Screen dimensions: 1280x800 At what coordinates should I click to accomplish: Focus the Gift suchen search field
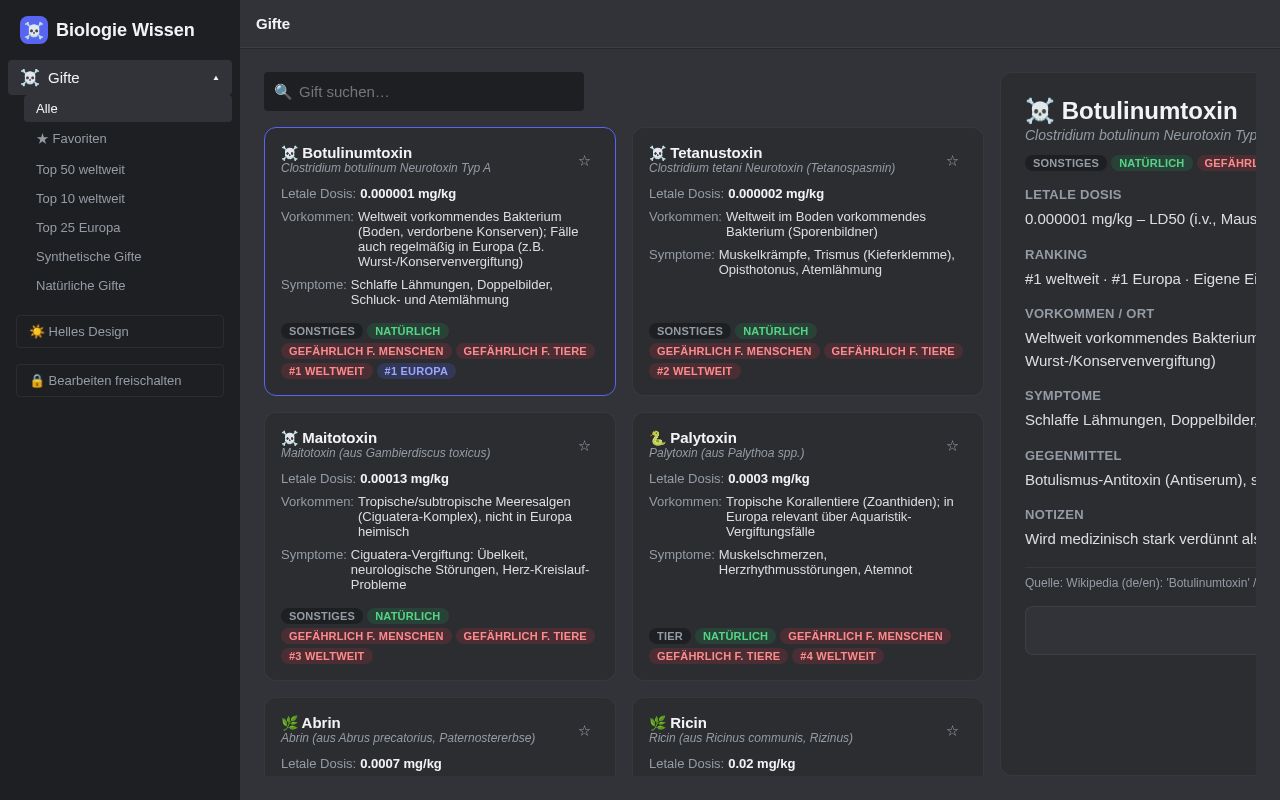tap(424, 92)
